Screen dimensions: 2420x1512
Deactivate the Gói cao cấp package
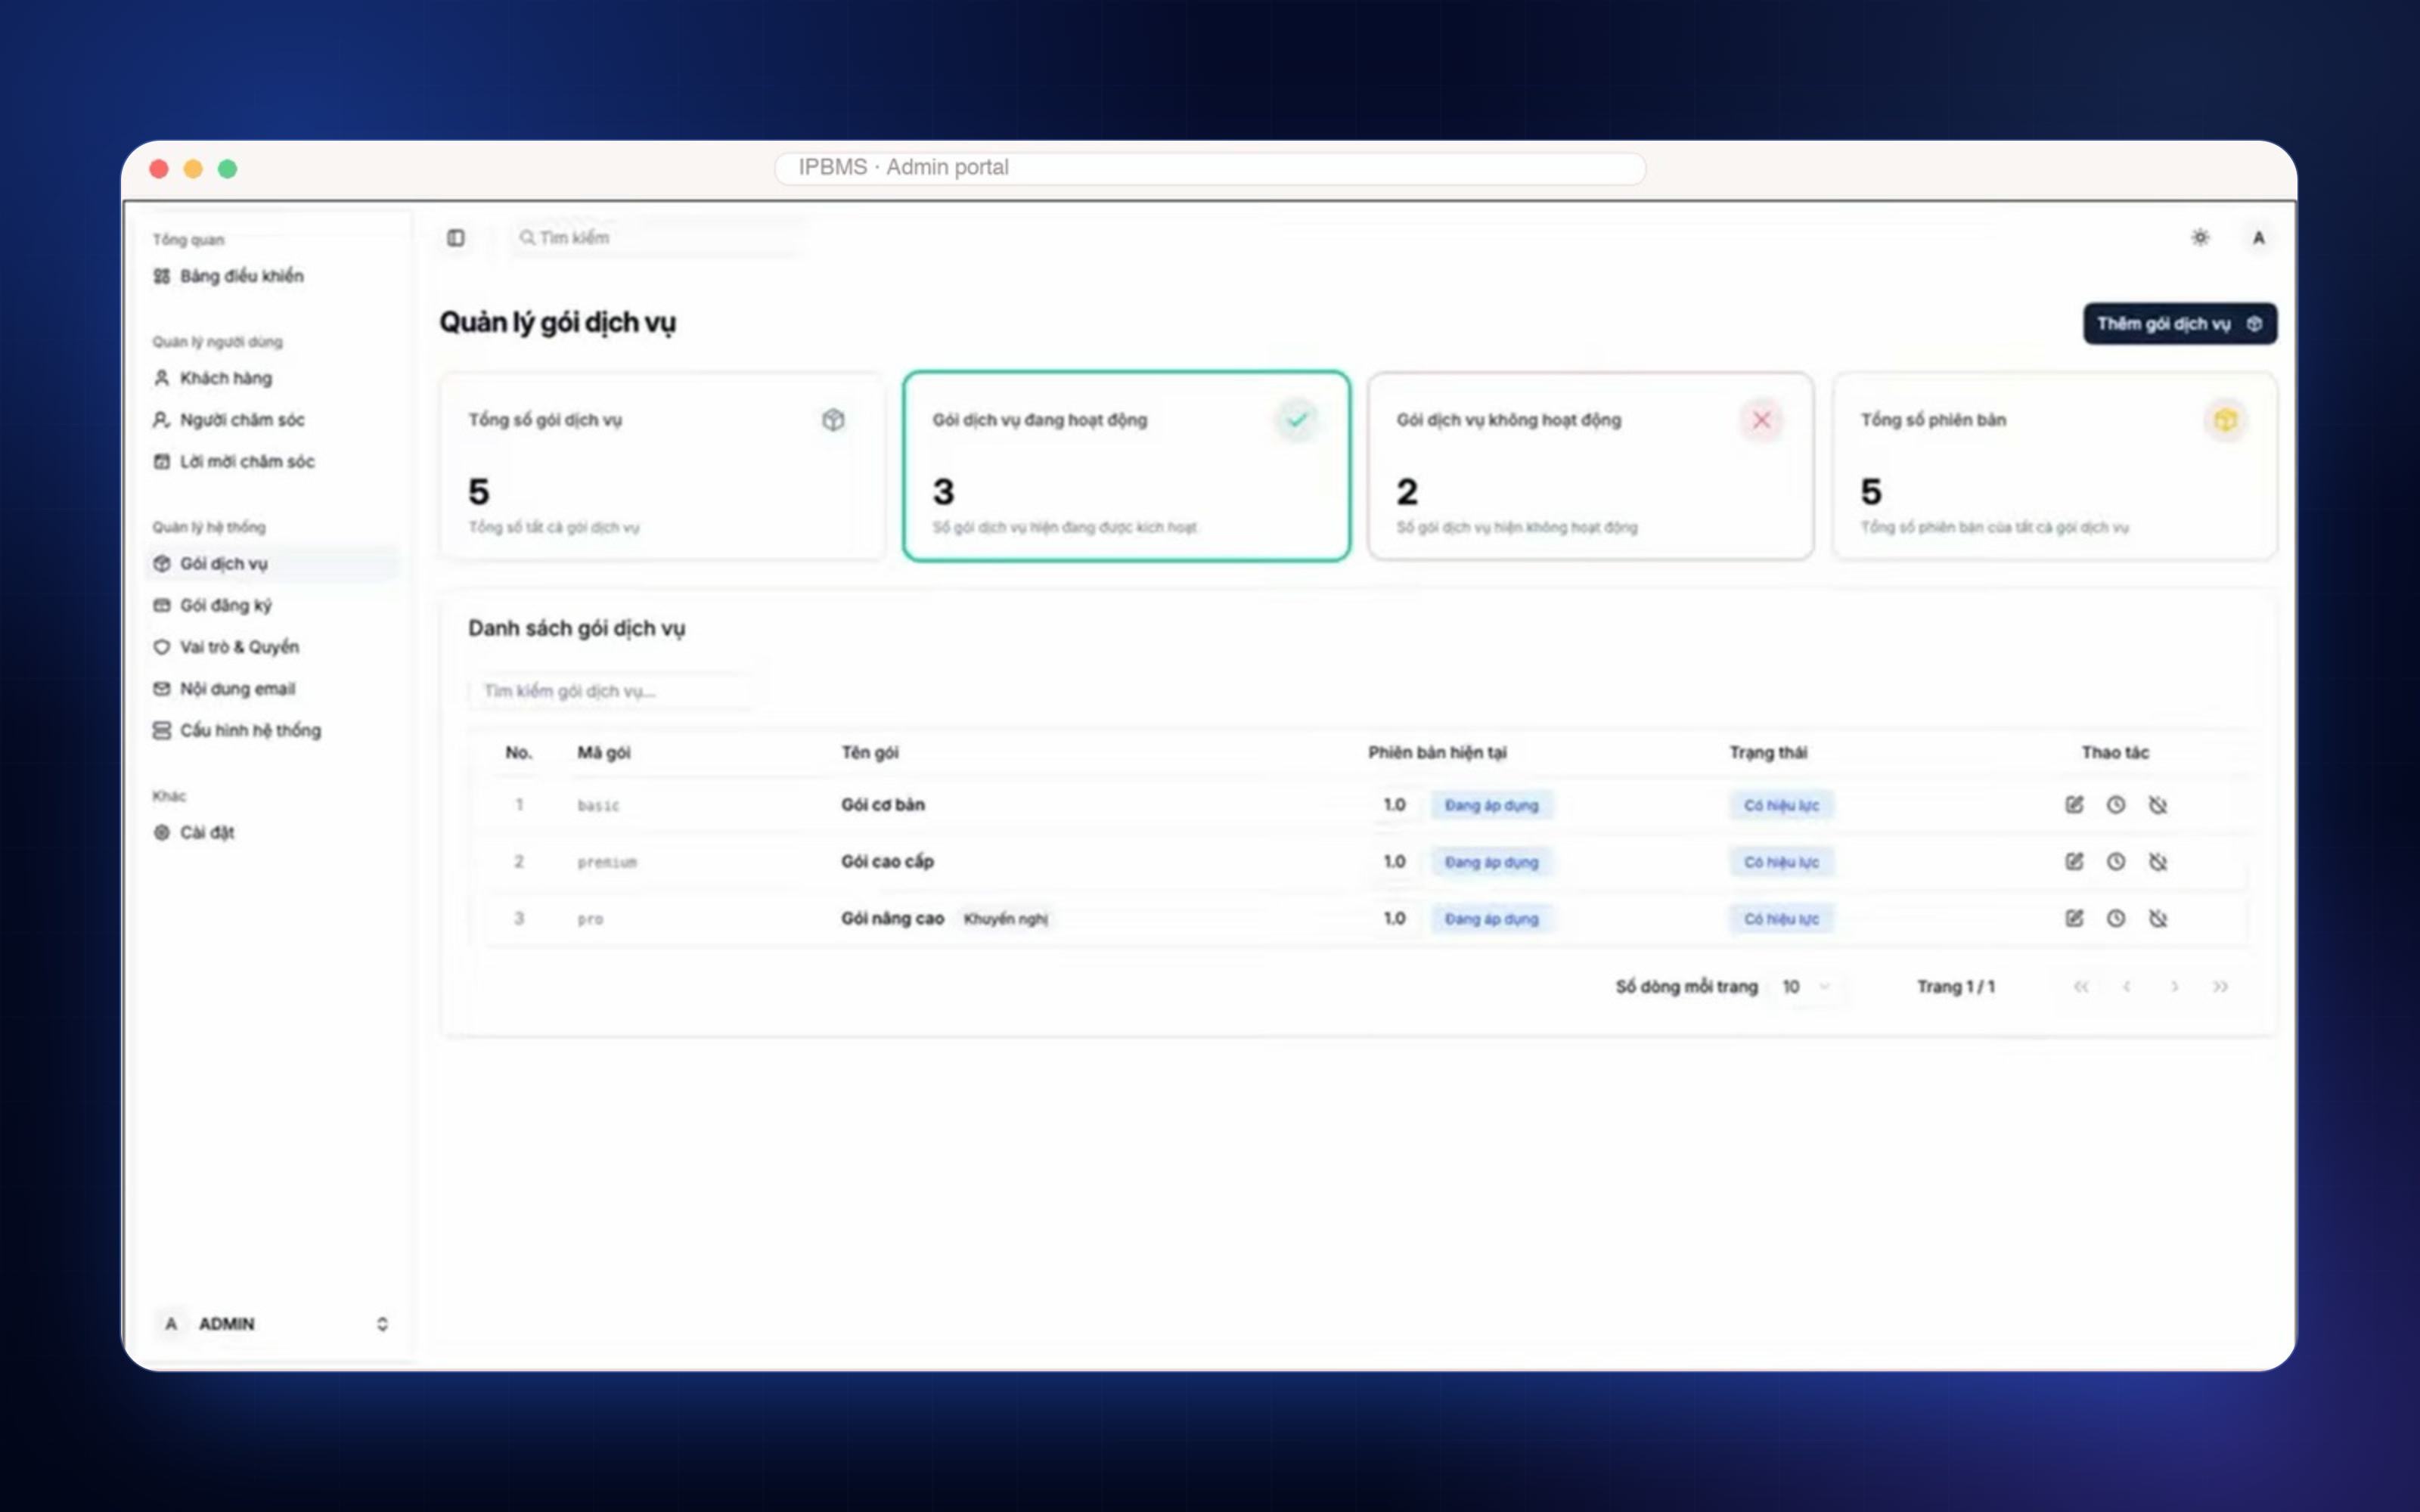[2158, 862]
